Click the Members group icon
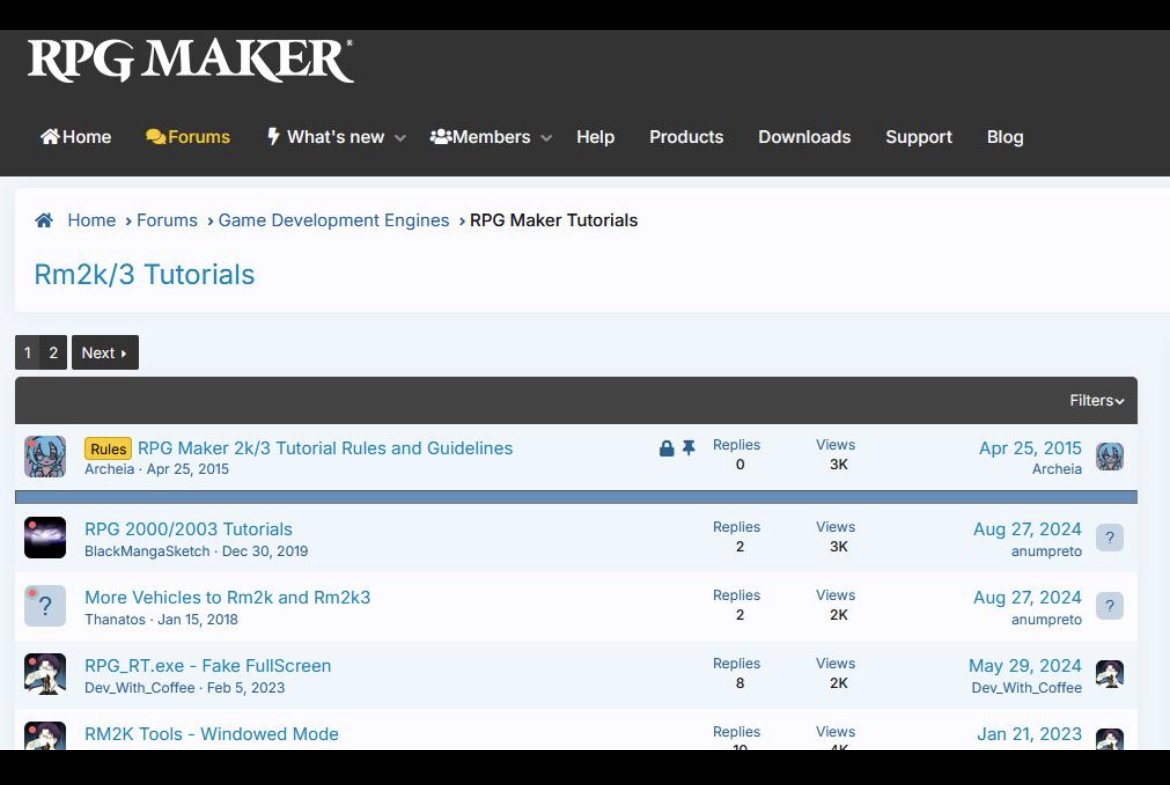This screenshot has height=785, width=1170. [x=440, y=136]
